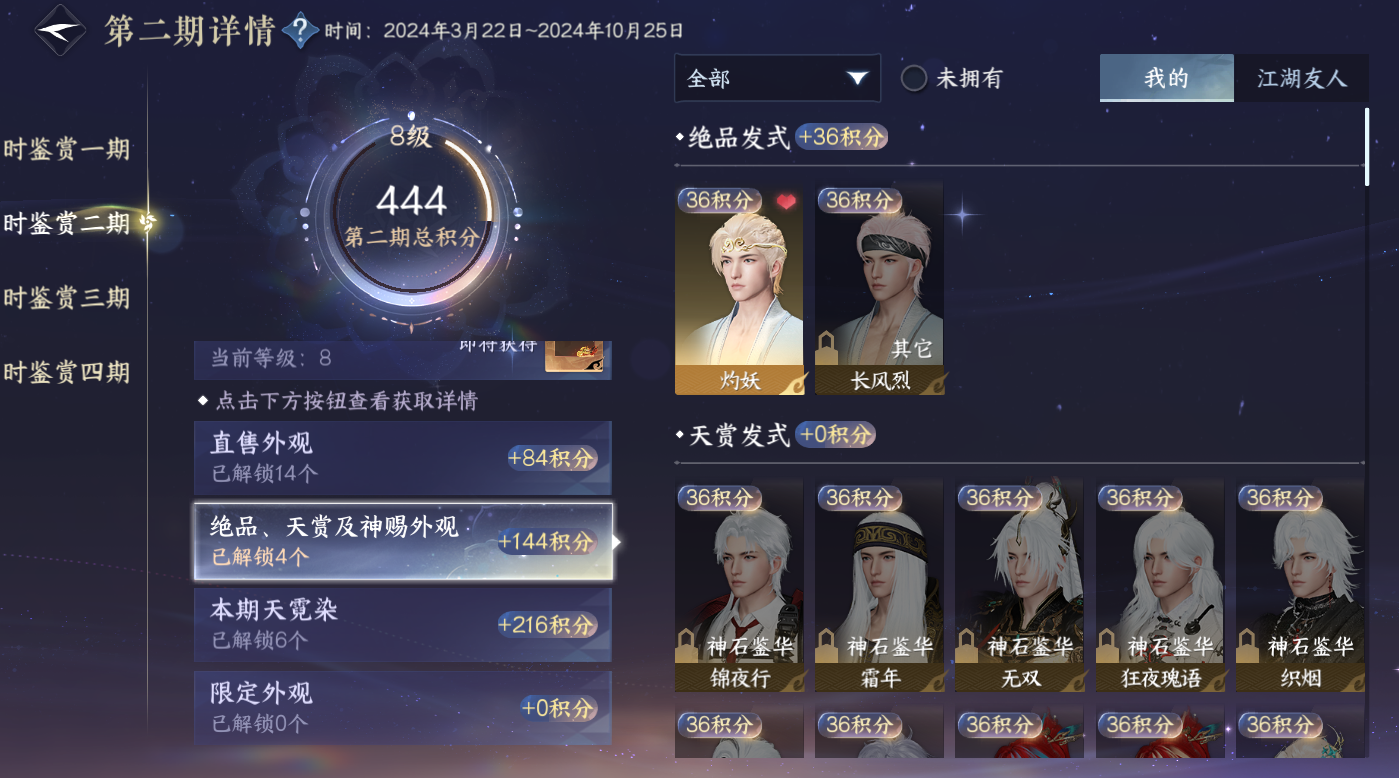This screenshot has width=1399, height=778.
Task: Toggle the 未拥有 filter radio button
Action: click(x=914, y=78)
